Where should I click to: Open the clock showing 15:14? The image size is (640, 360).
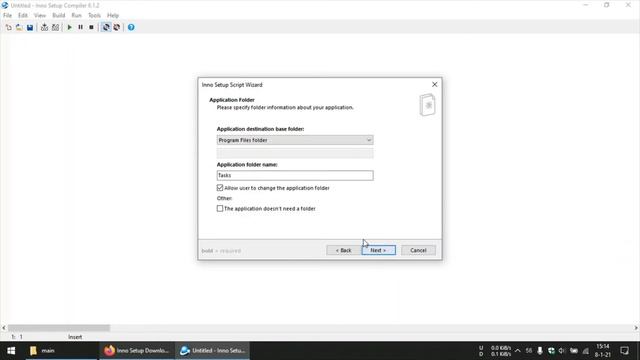tap(602, 351)
